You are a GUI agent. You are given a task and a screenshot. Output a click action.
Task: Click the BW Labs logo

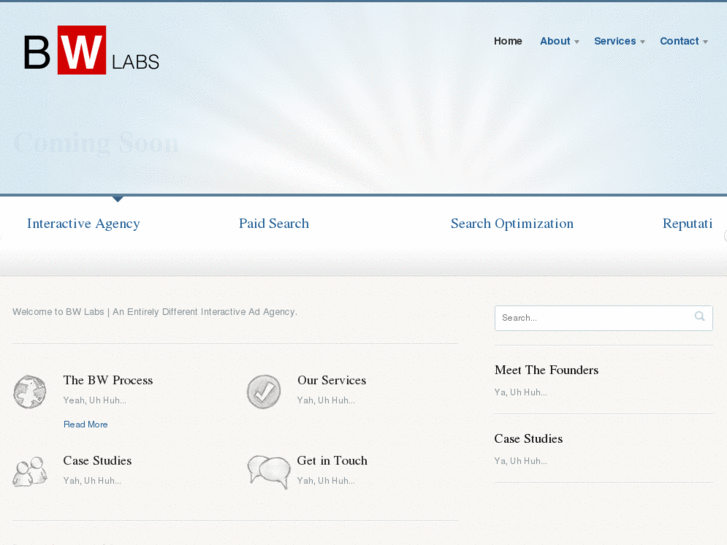tap(92, 50)
